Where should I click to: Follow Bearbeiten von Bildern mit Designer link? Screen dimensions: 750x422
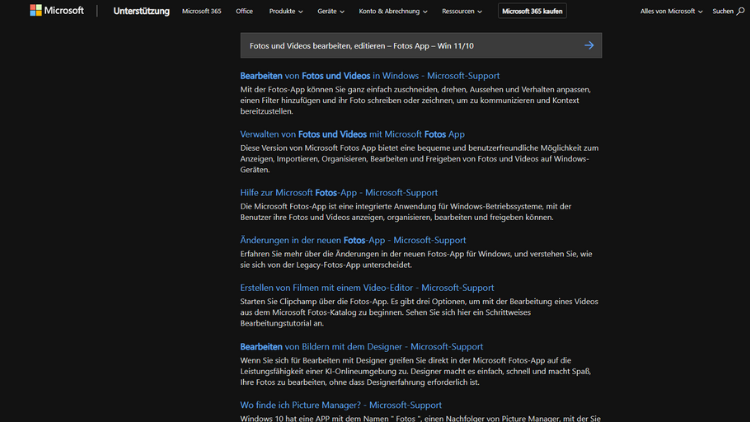point(361,347)
